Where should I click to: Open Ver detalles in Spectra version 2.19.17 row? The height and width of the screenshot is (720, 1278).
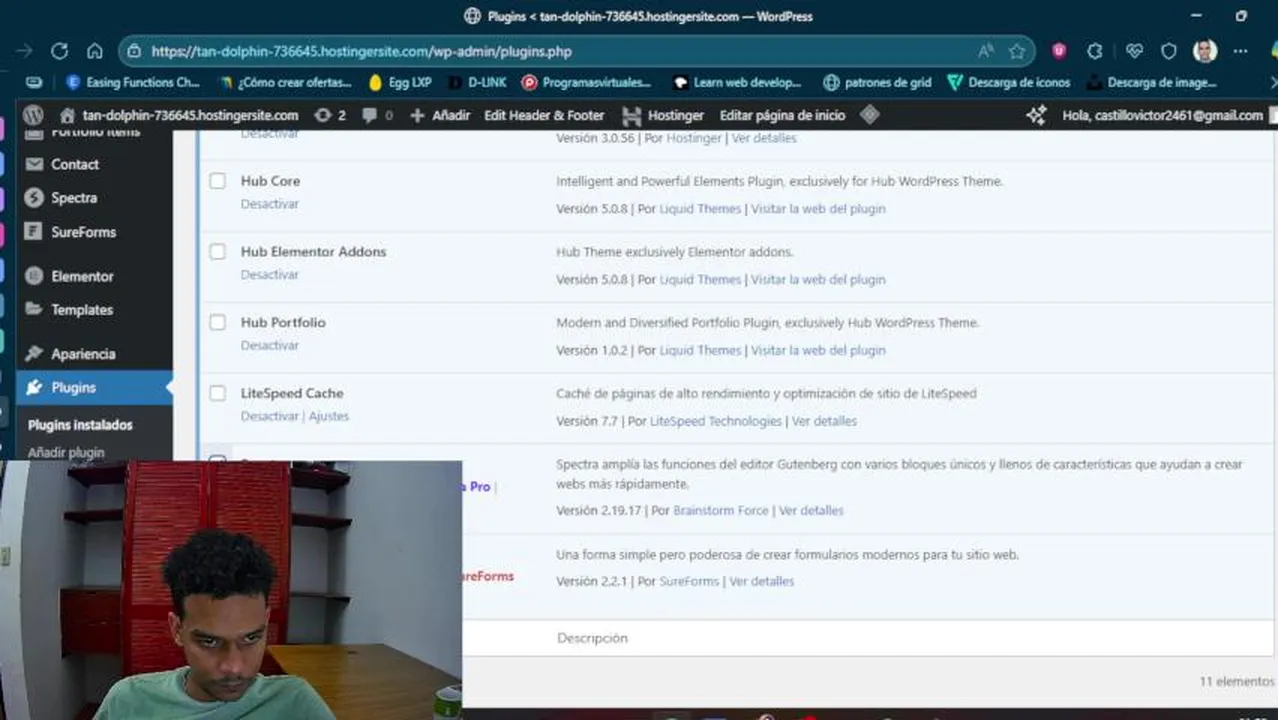coord(811,510)
